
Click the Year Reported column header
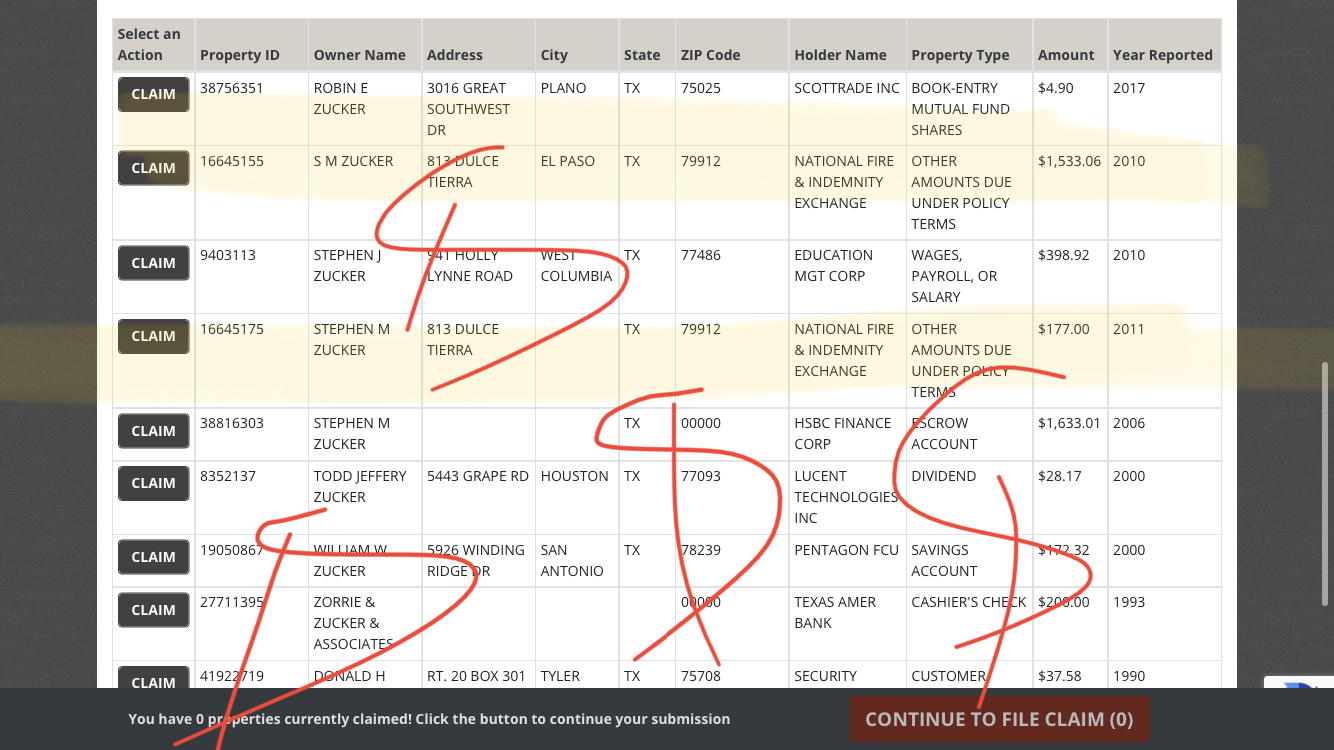[1163, 55]
